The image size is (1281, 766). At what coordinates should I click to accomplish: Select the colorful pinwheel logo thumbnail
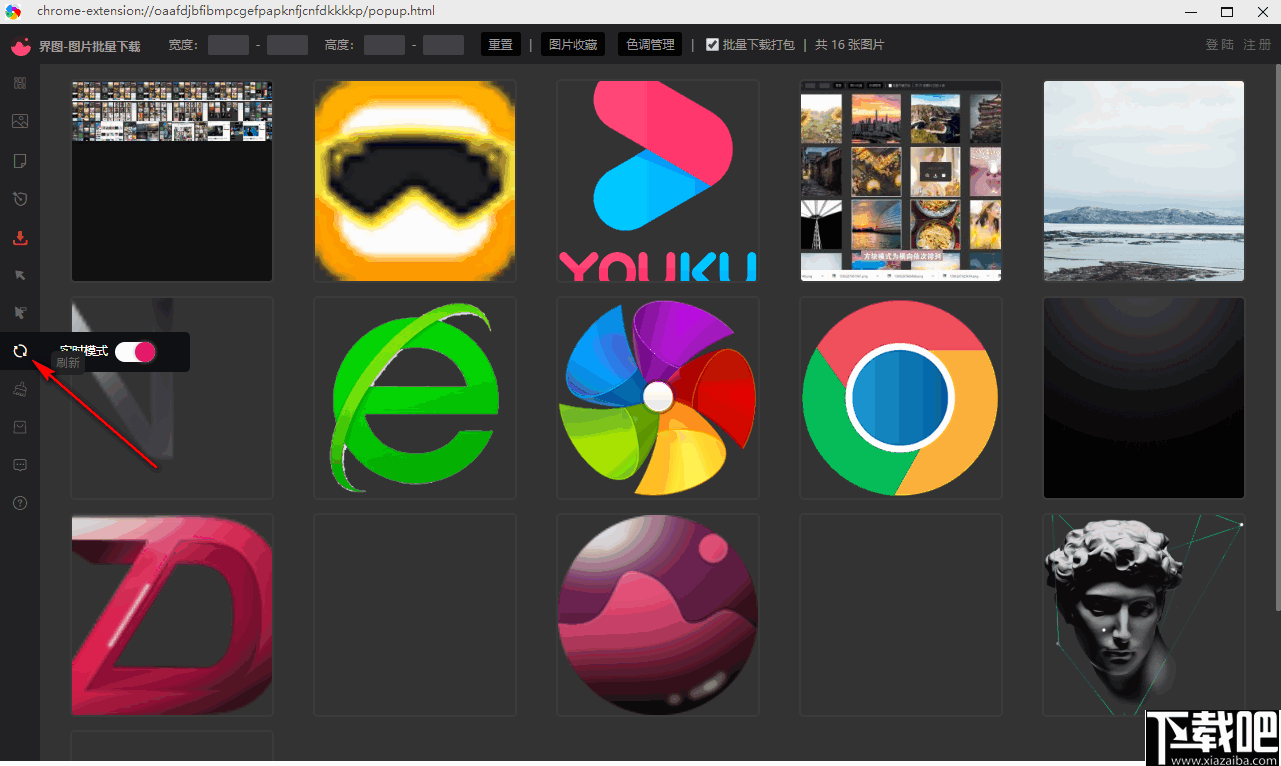tap(658, 398)
